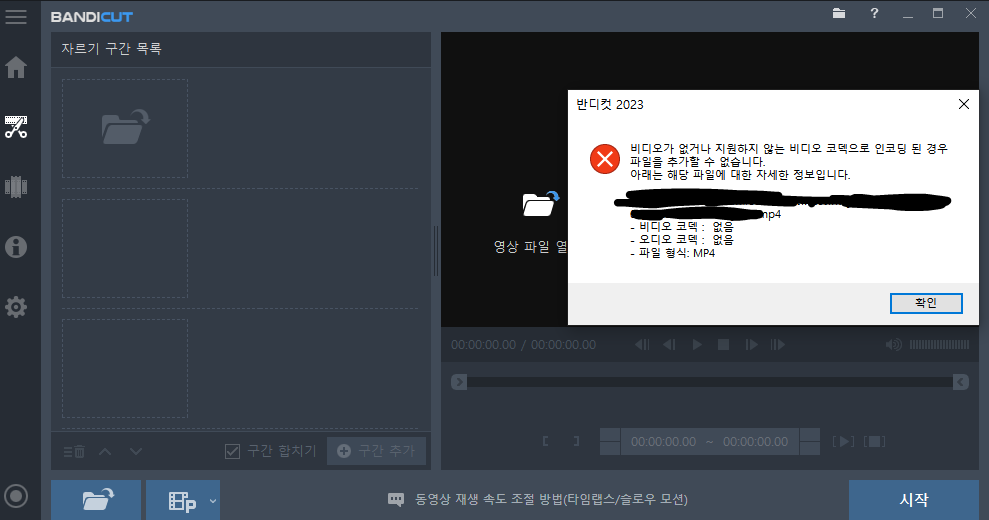The width and height of the screenshot is (989, 520).
Task: Click the '비디오 코덱 : 없음' line
Action: click(682, 227)
